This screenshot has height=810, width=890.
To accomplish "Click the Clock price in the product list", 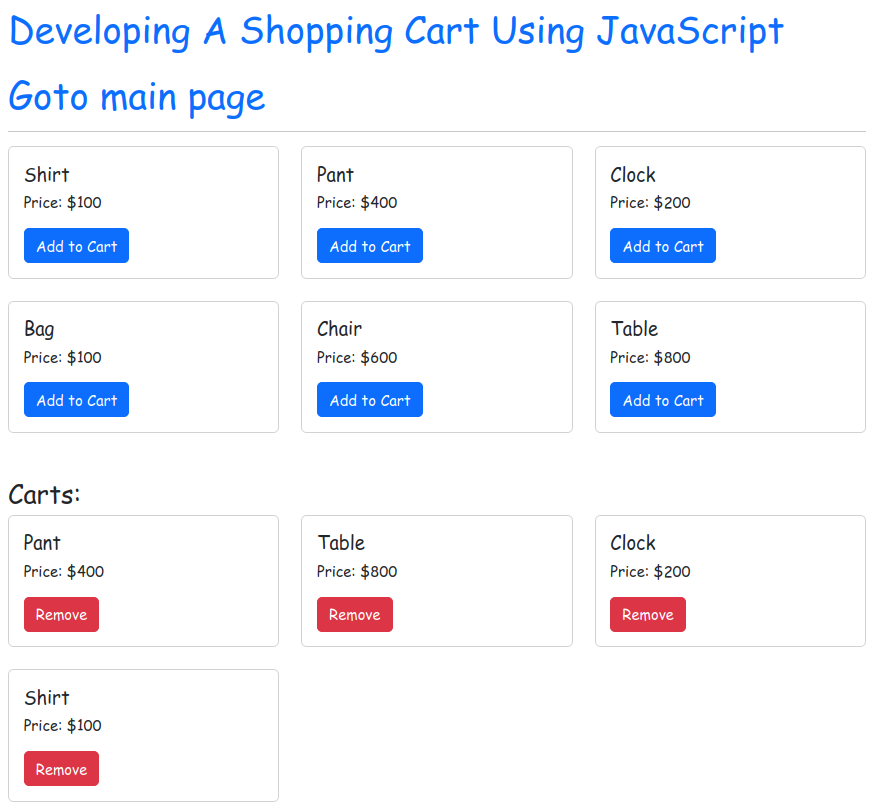I will coord(650,203).
